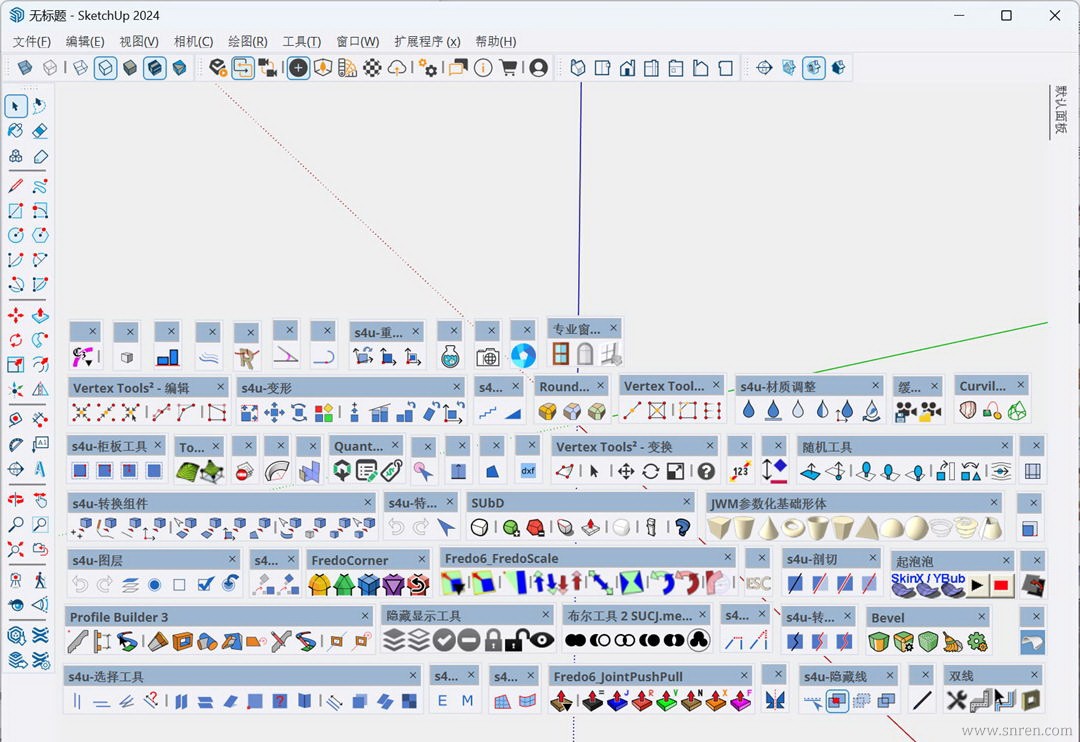Toggle the X-ray face style in top toolbar

(25, 68)
